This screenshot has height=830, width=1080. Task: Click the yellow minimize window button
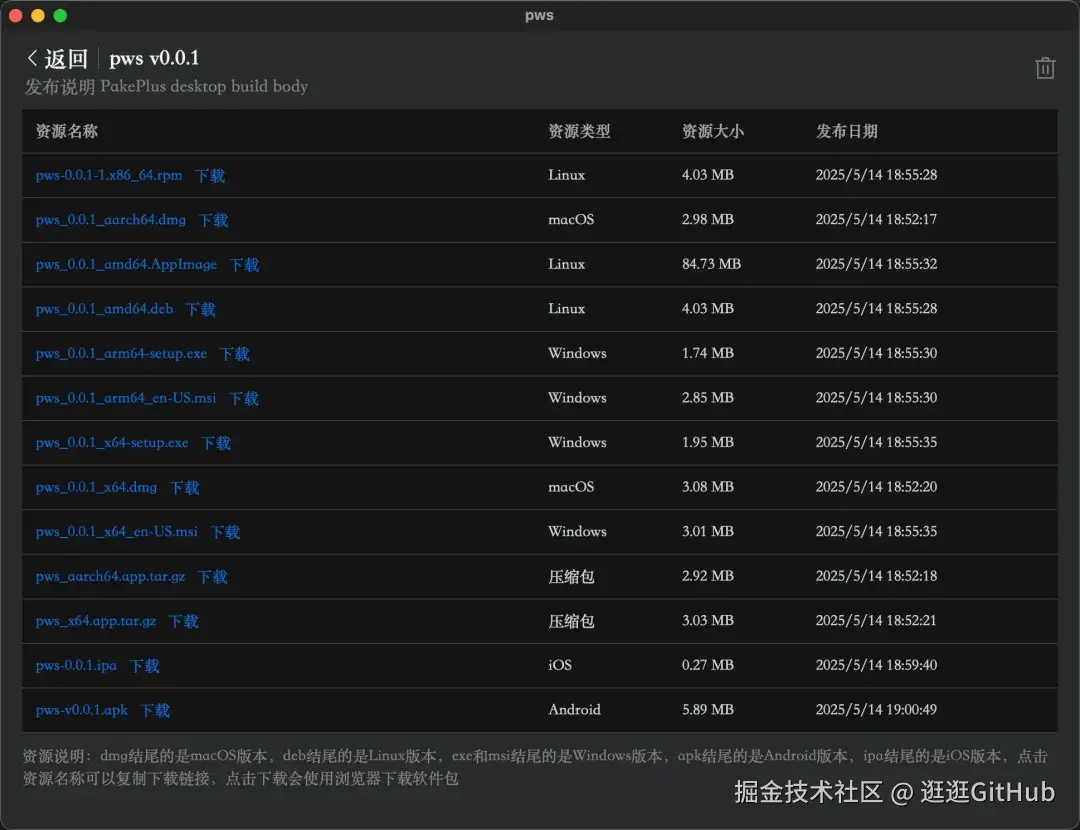35,15
